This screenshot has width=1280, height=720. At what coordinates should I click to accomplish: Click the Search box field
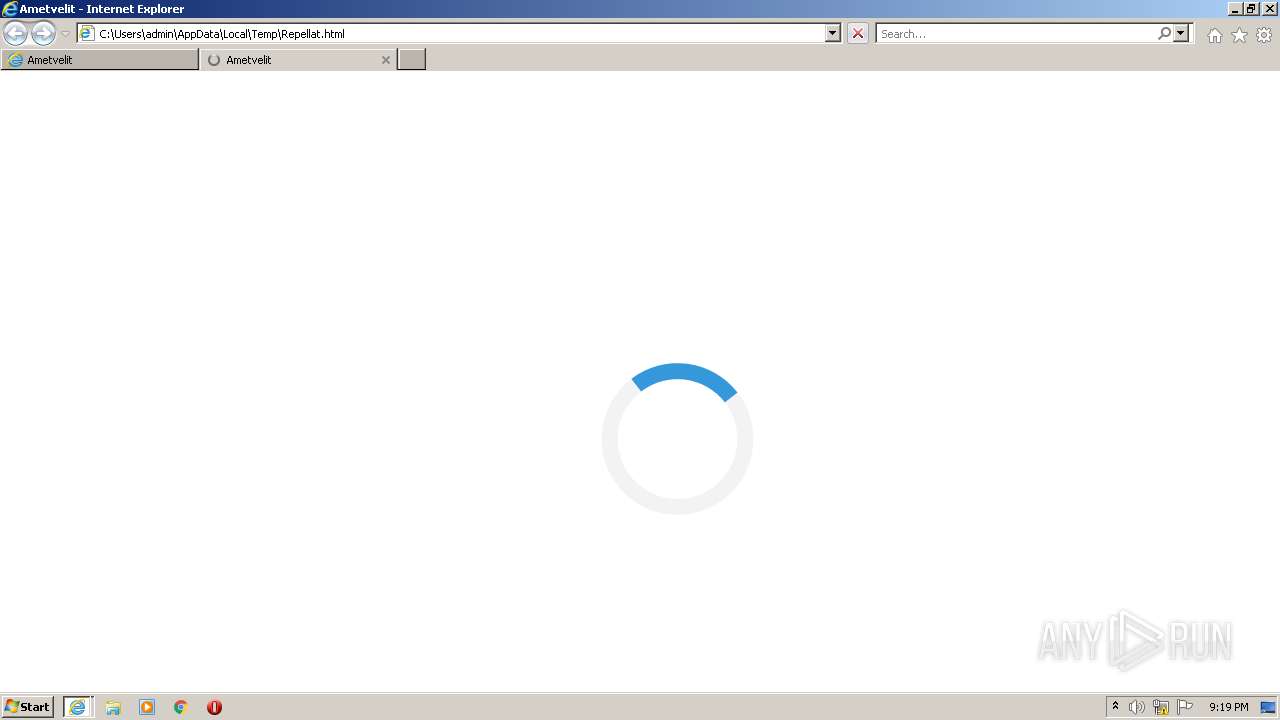pyautogui.click(x=1016, y=34)
